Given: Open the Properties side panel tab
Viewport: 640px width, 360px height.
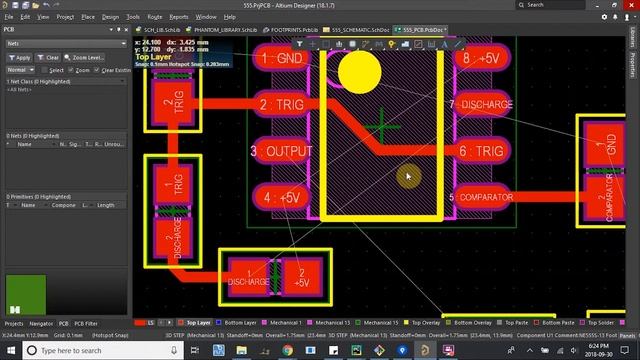Looking at the screenshot, I should pos(633,65).
